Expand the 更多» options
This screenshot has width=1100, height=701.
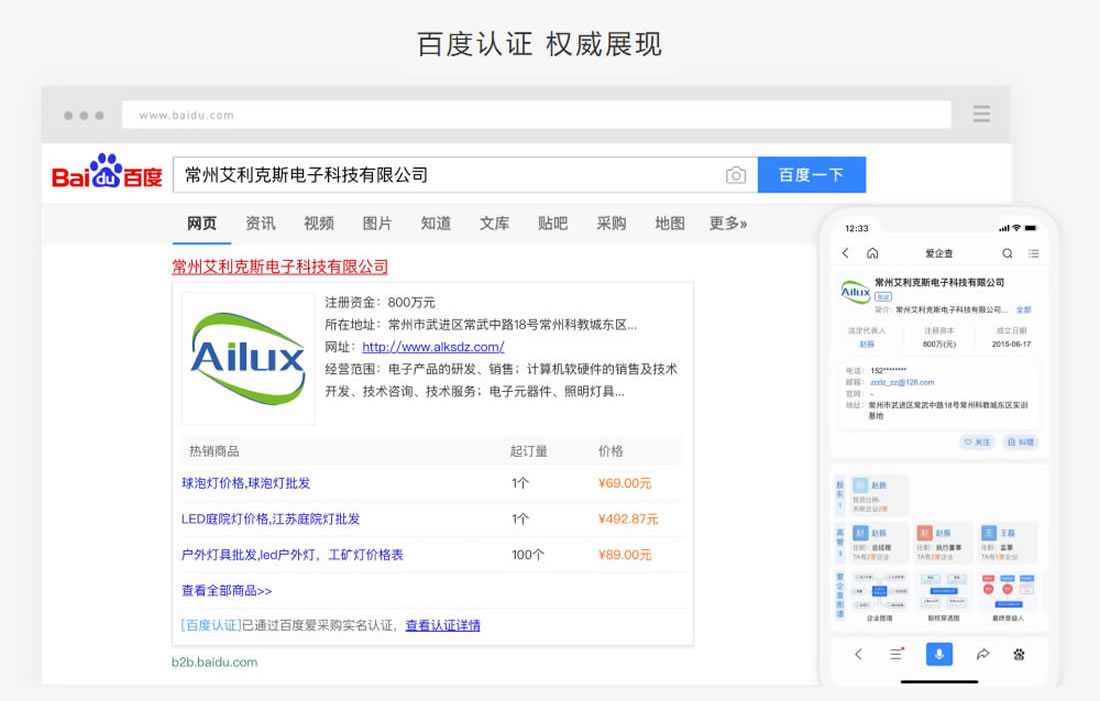click(727, 223)
